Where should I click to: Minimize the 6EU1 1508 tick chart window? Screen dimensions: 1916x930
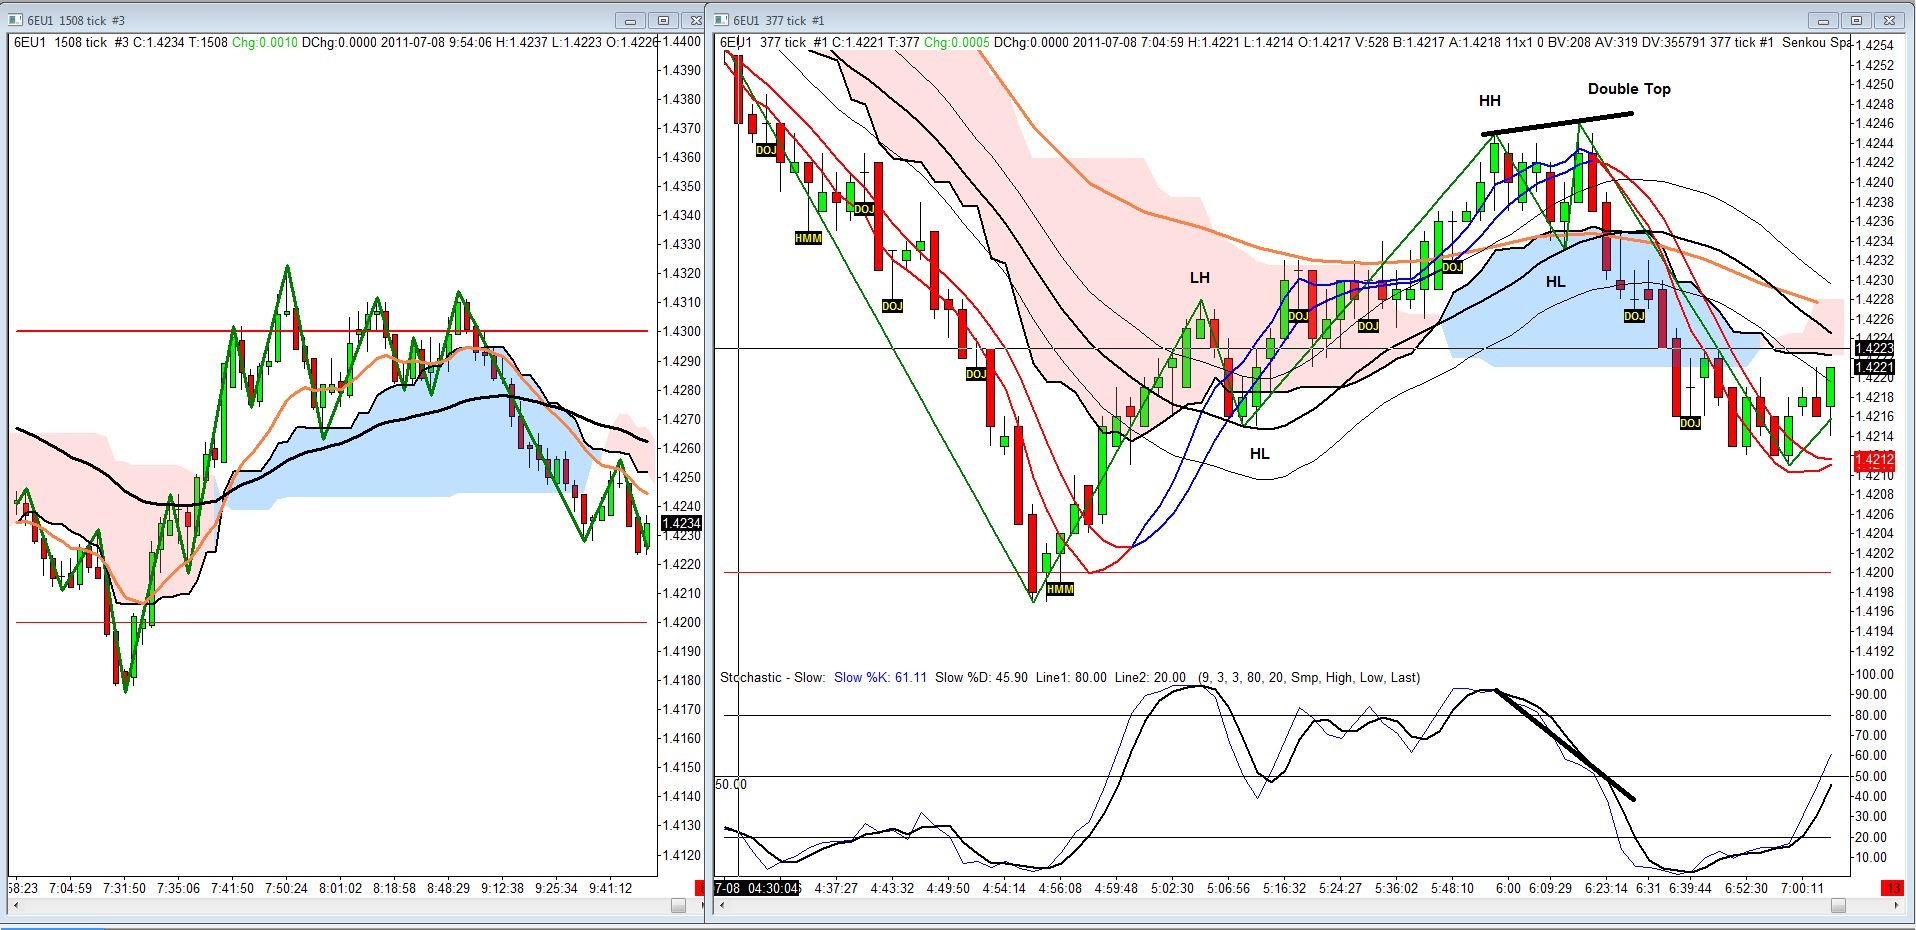coord(630,20)
